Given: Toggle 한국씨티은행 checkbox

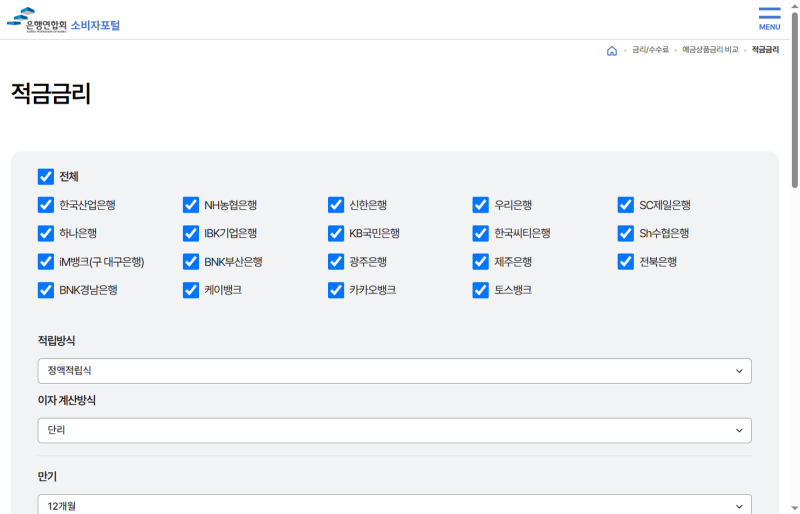Looking at the screenshot, I should (481, 233).
